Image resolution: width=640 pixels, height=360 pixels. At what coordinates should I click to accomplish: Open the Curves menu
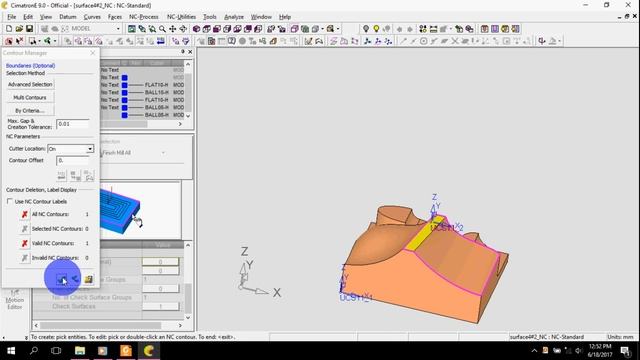(92, 17)
